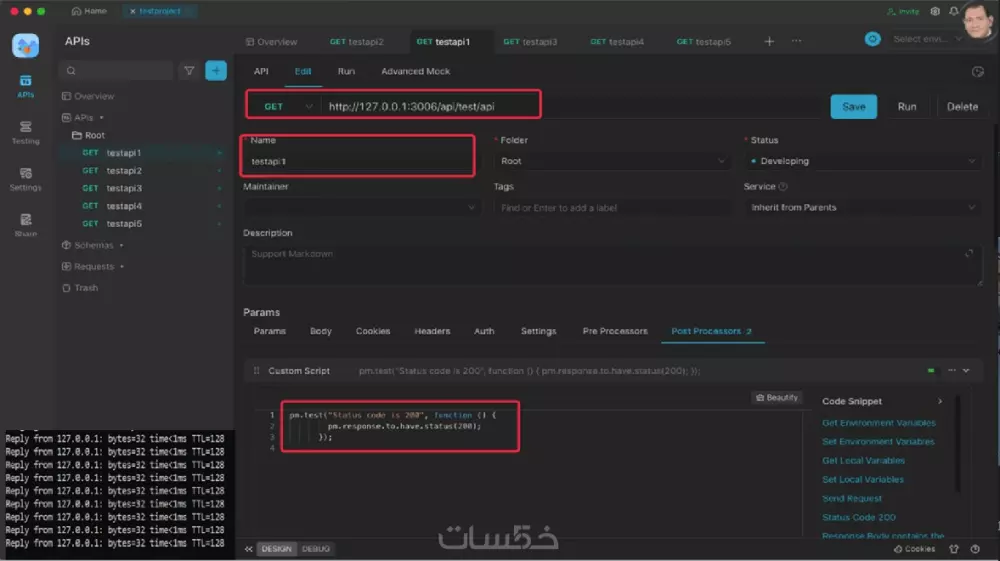
Task: Open the Trash item in API tree
Action: (80, 288)
